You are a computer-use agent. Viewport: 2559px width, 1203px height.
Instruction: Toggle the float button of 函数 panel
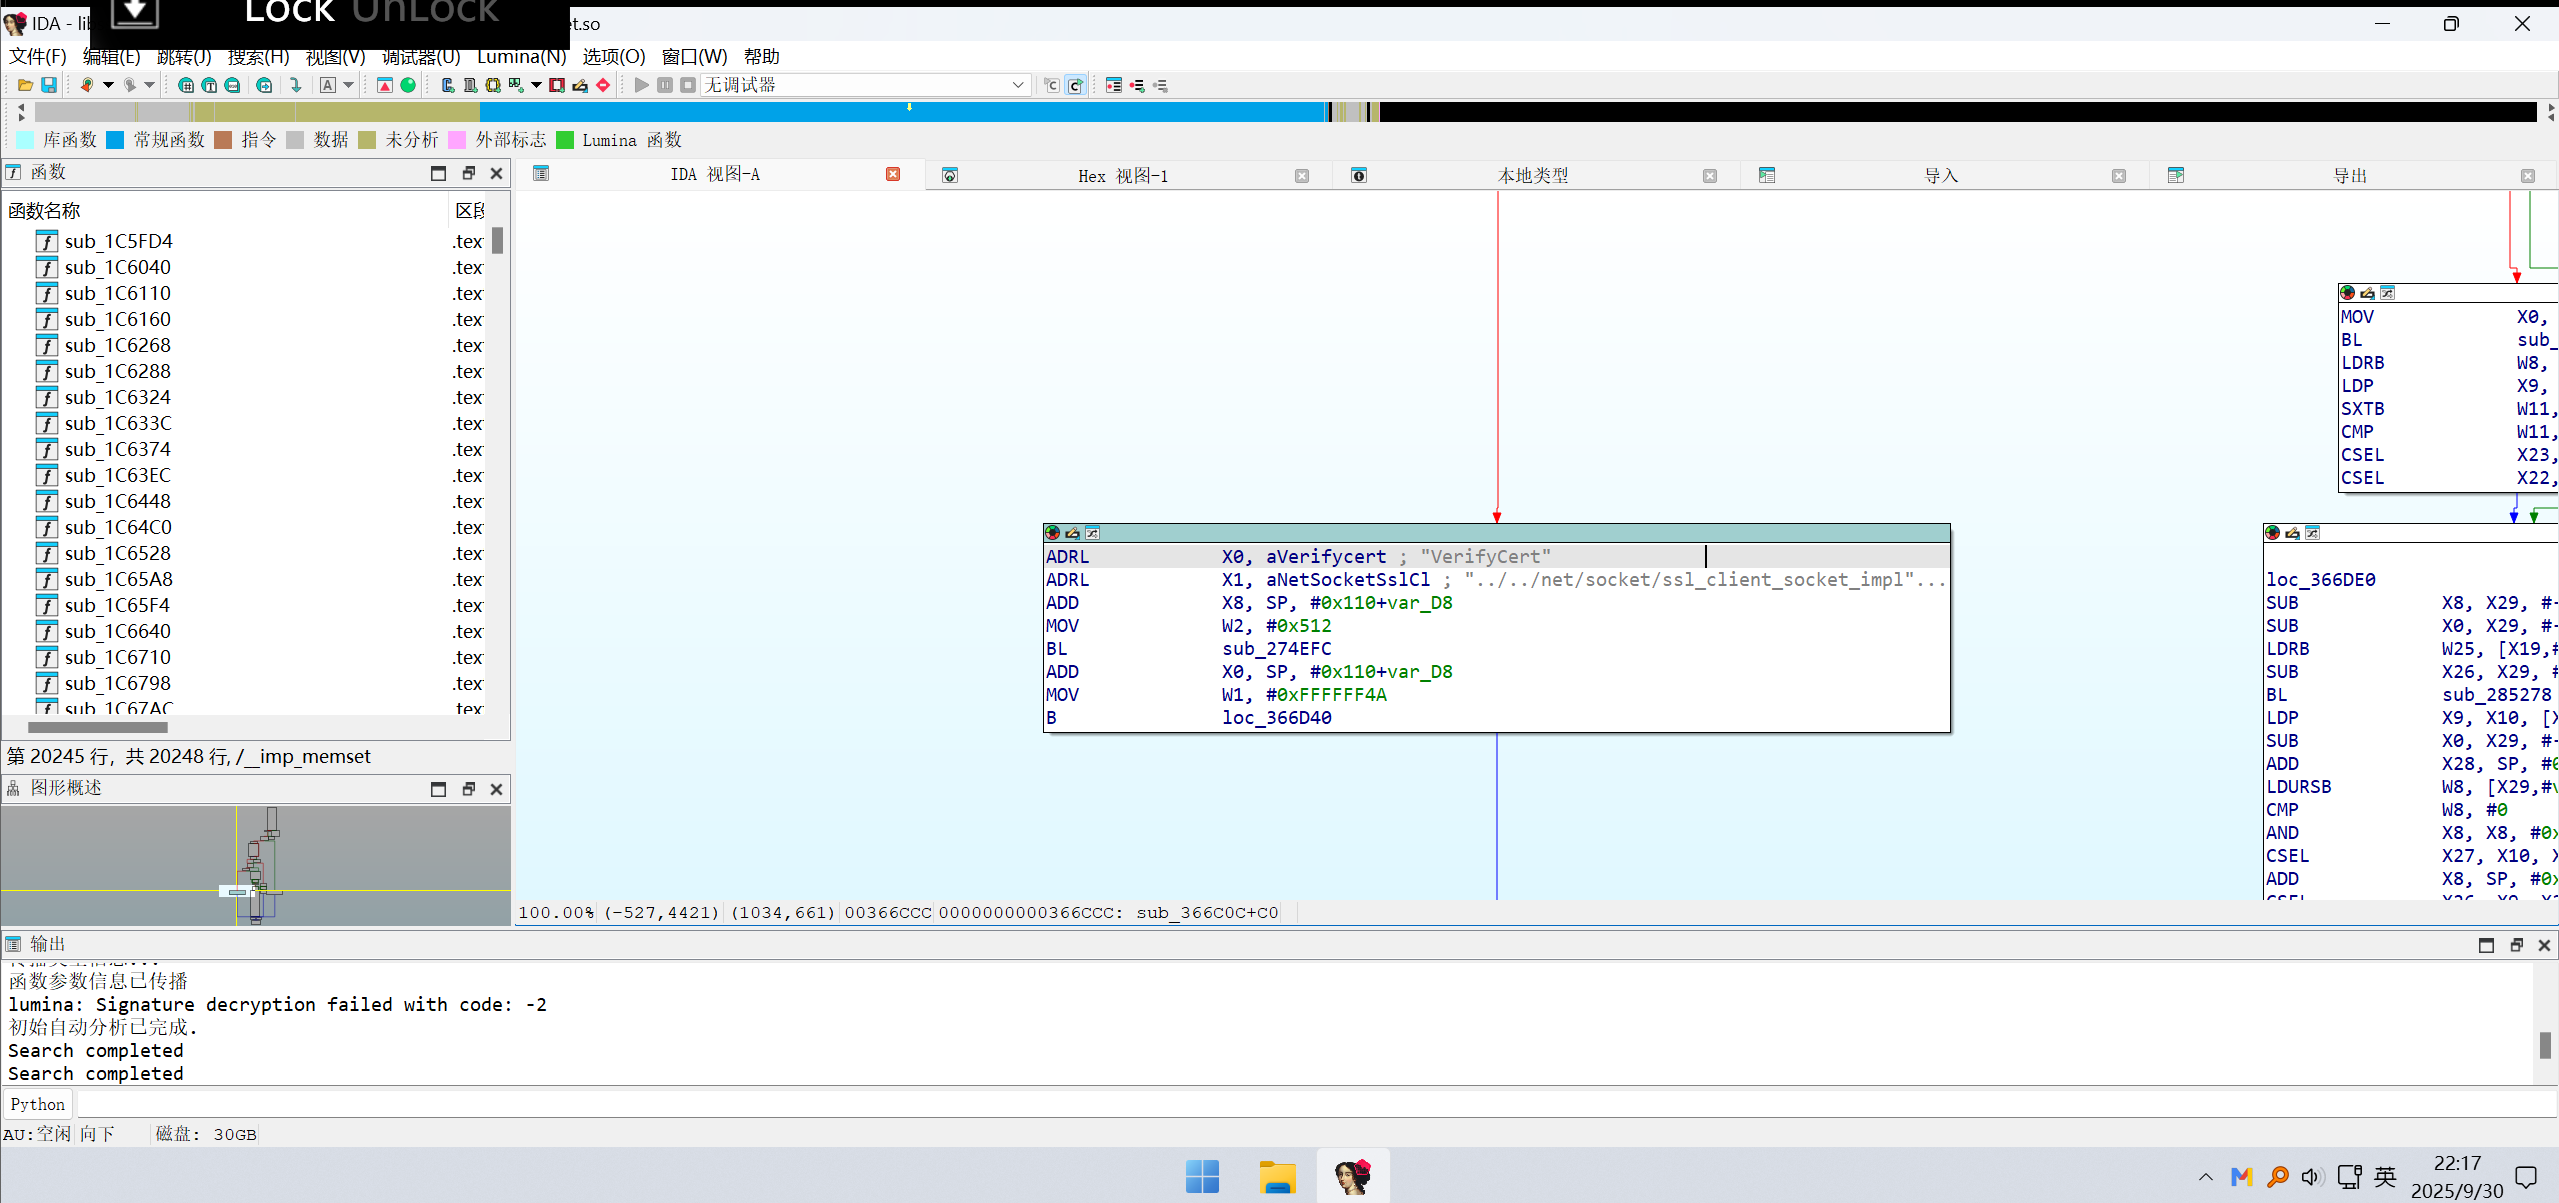pos(468,173)
